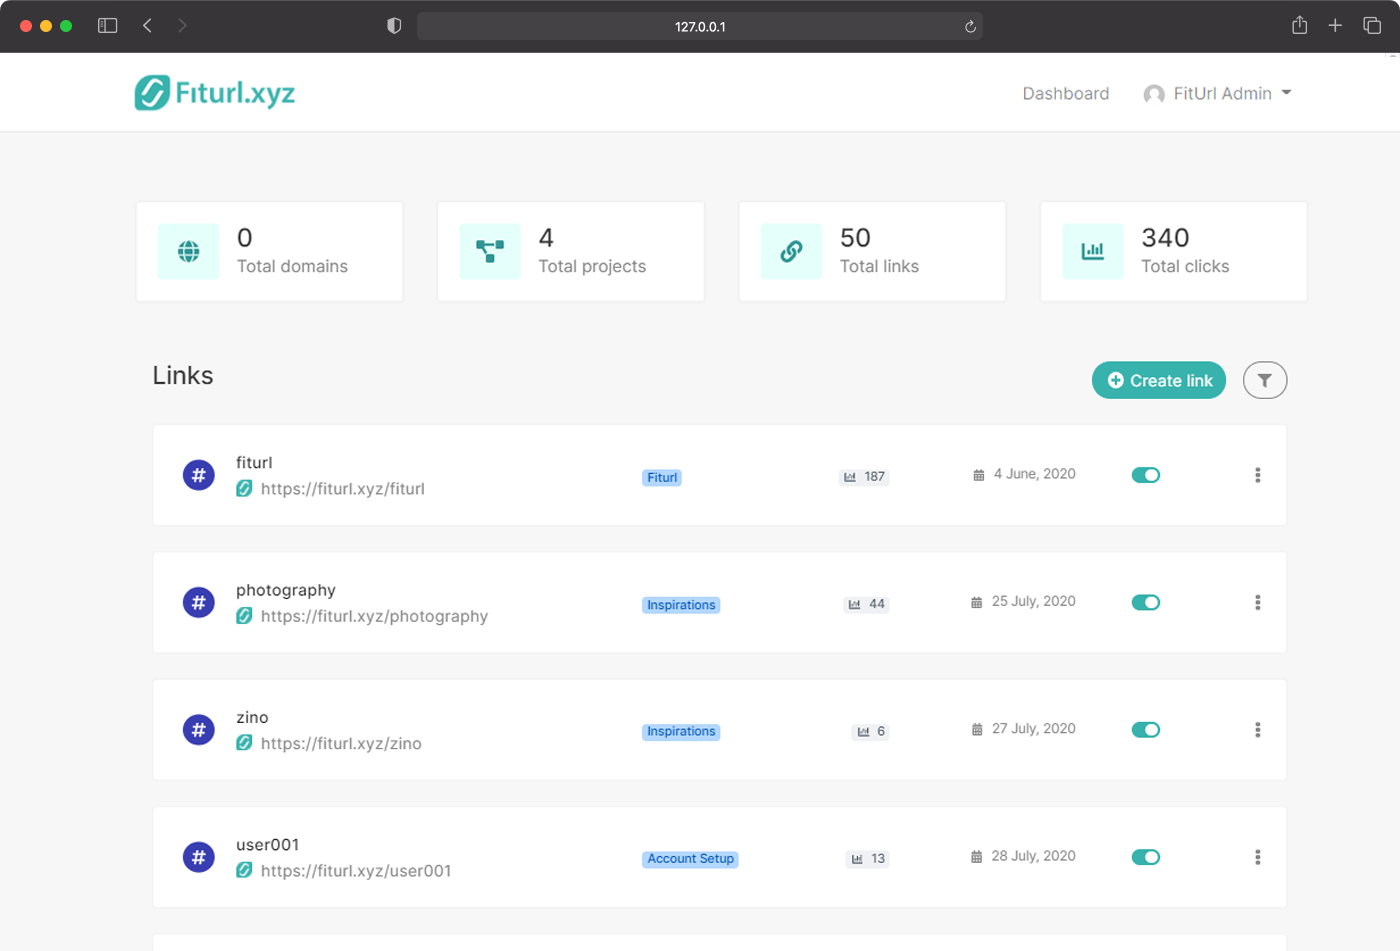View the 6 clicks stats for zino

click(870, 731)
